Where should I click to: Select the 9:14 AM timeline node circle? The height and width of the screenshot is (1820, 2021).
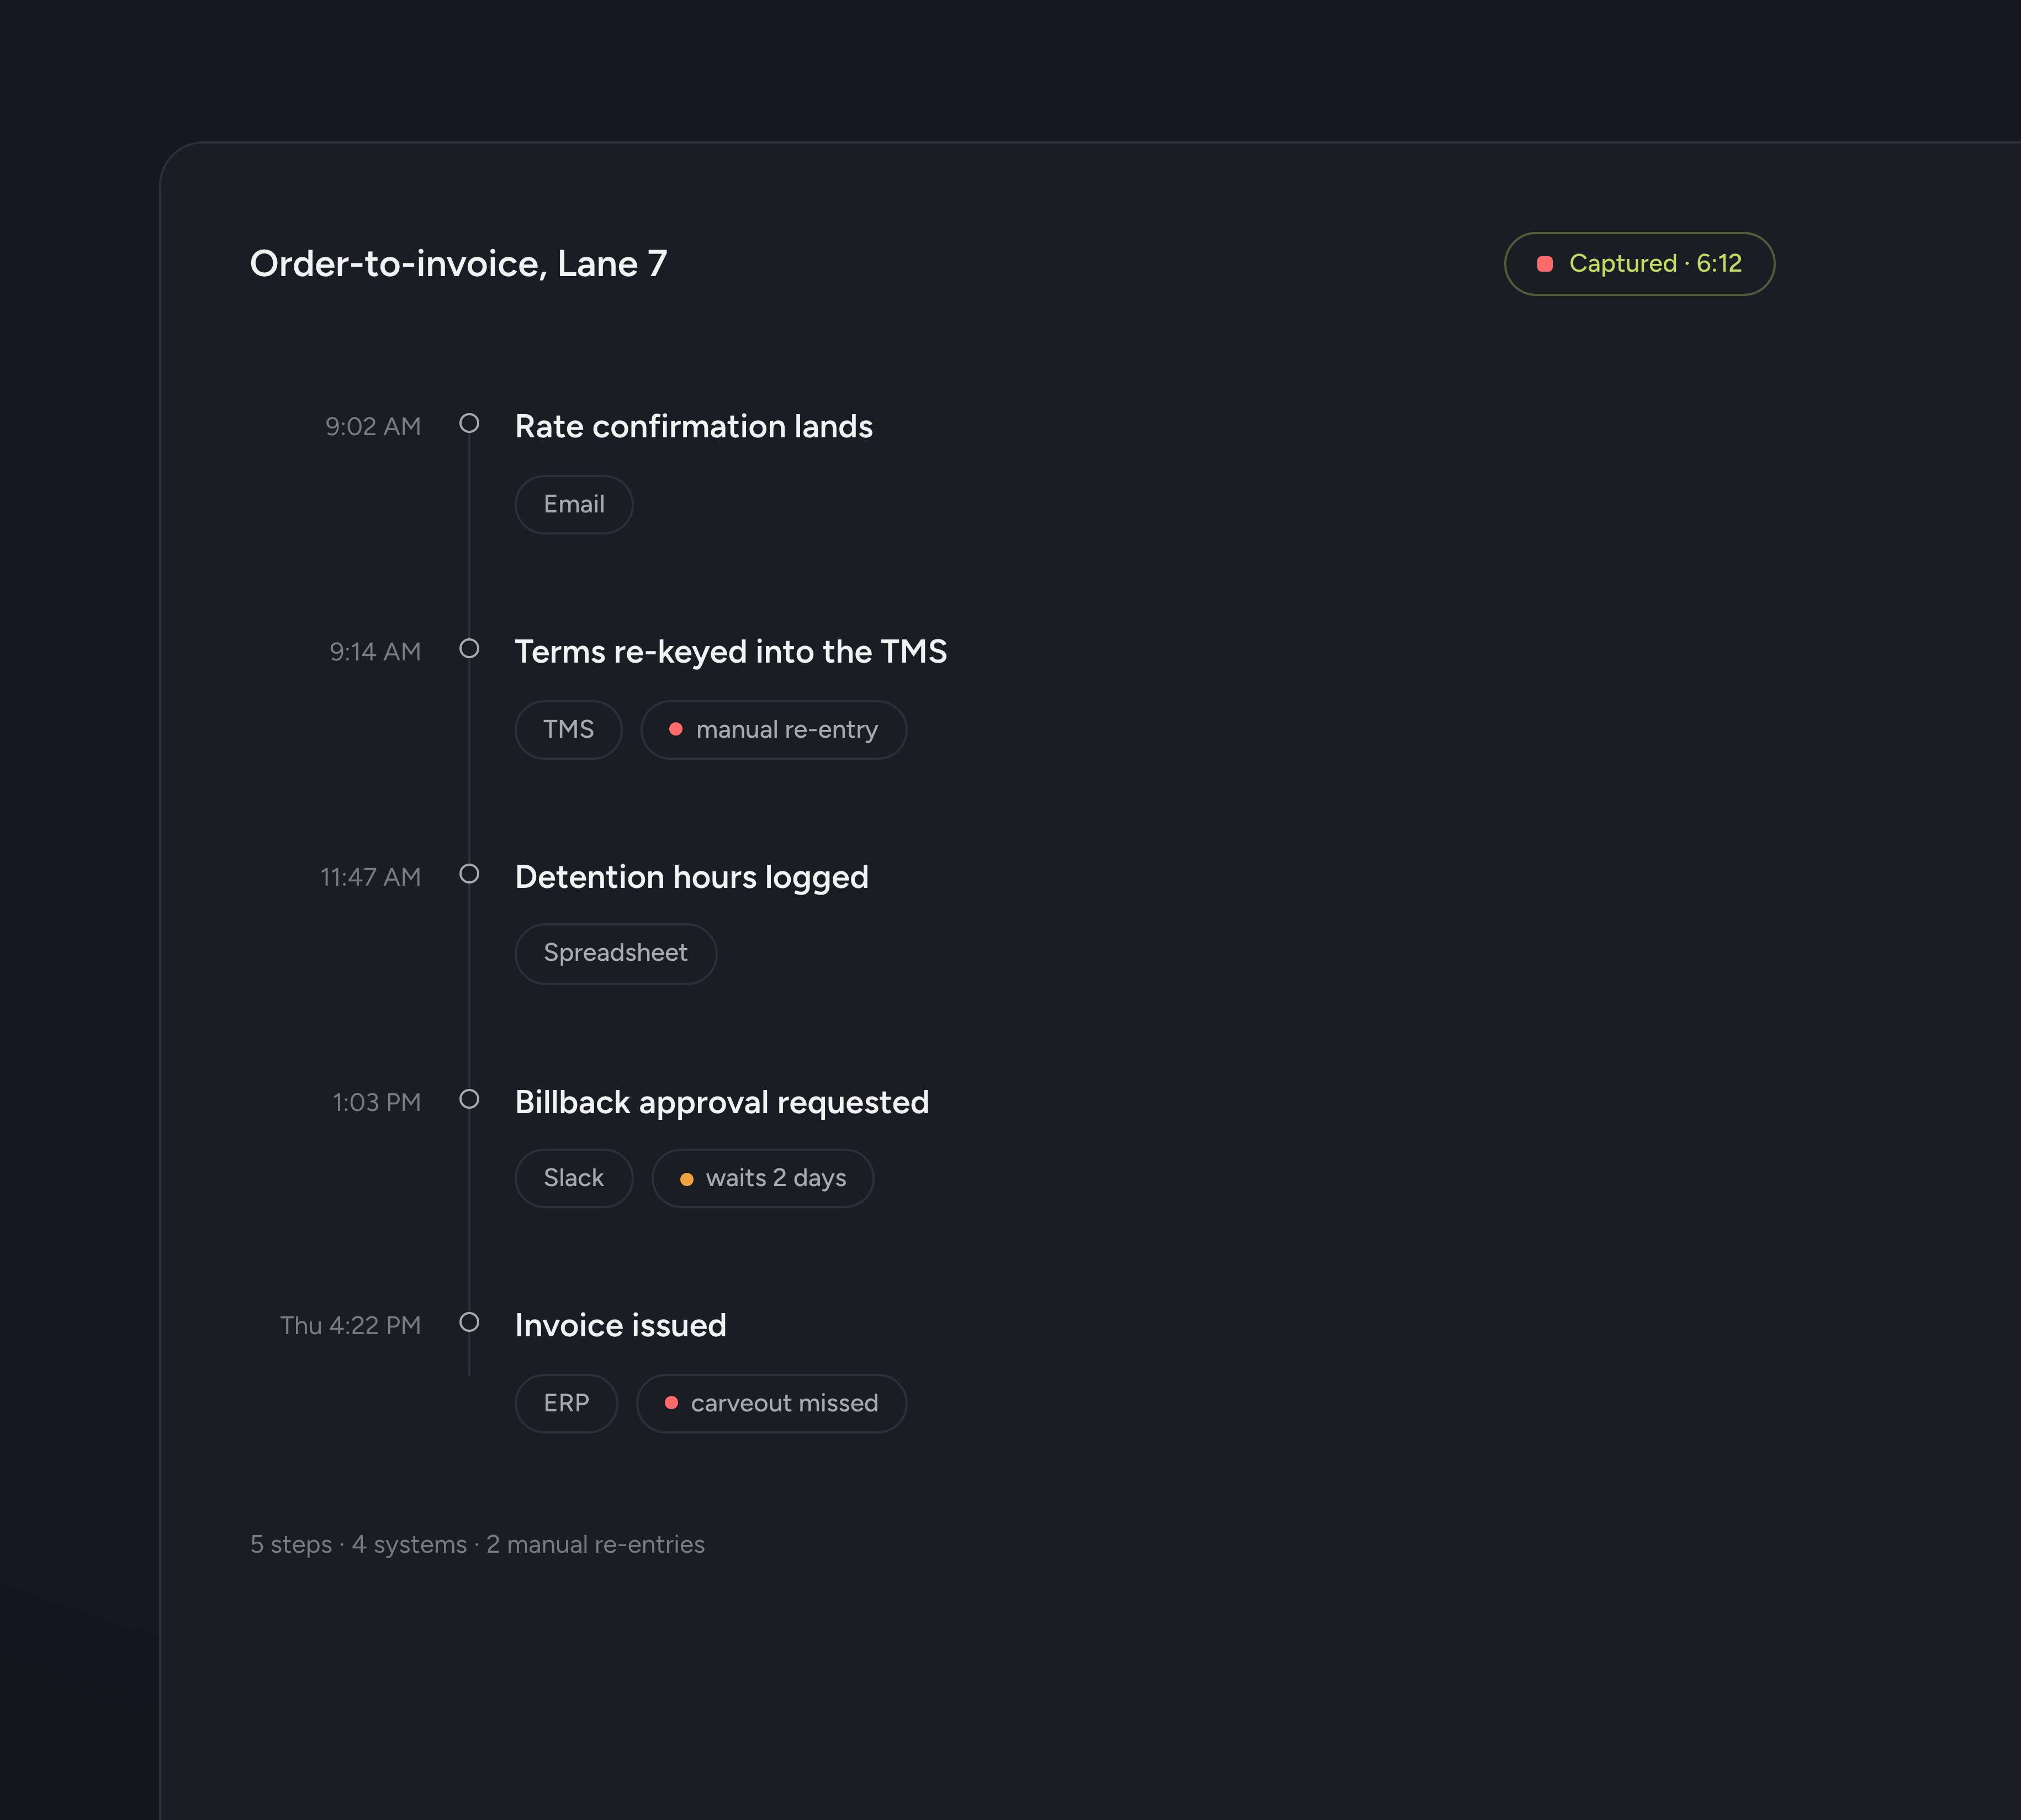click(469, 648)
